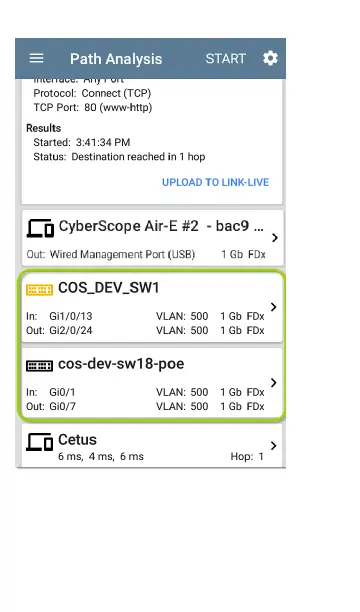Expand CyberScope Air-E #2 row chevron
The width and height of the screenshot is (360, 612).
pyautogui.click(x=274, y=237)
